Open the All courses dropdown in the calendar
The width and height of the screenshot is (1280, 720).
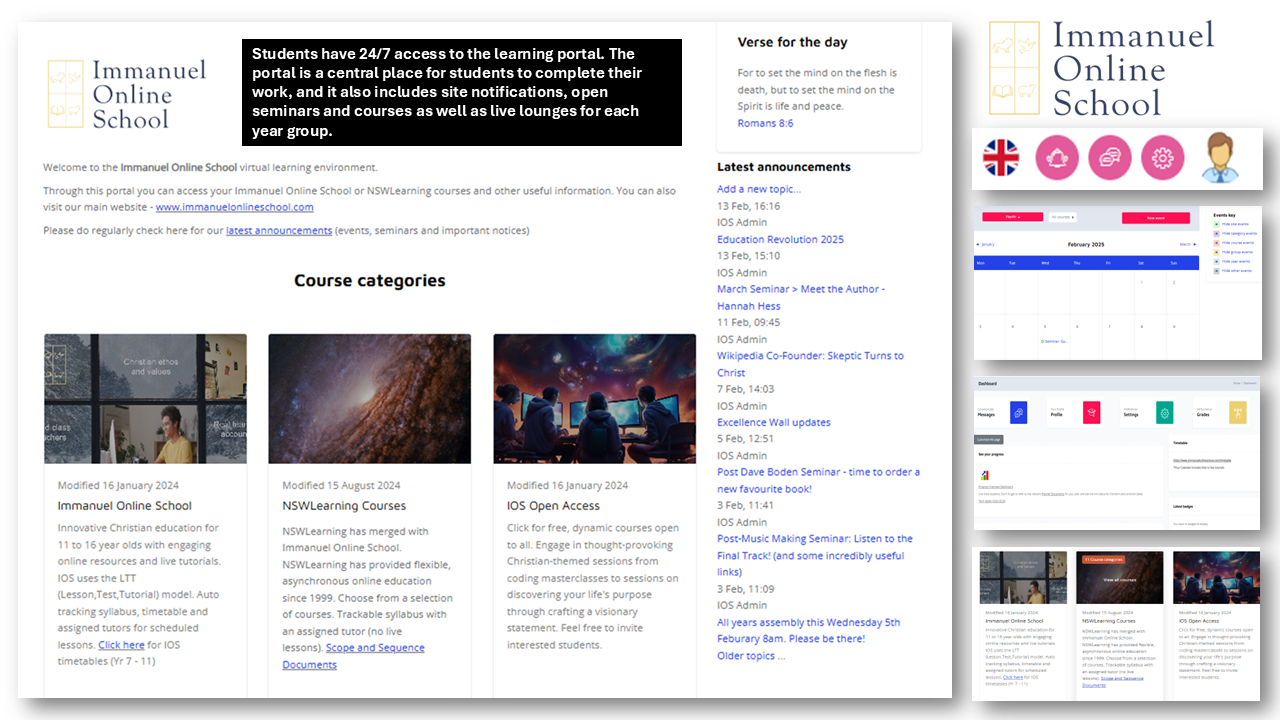point(1063,217)
